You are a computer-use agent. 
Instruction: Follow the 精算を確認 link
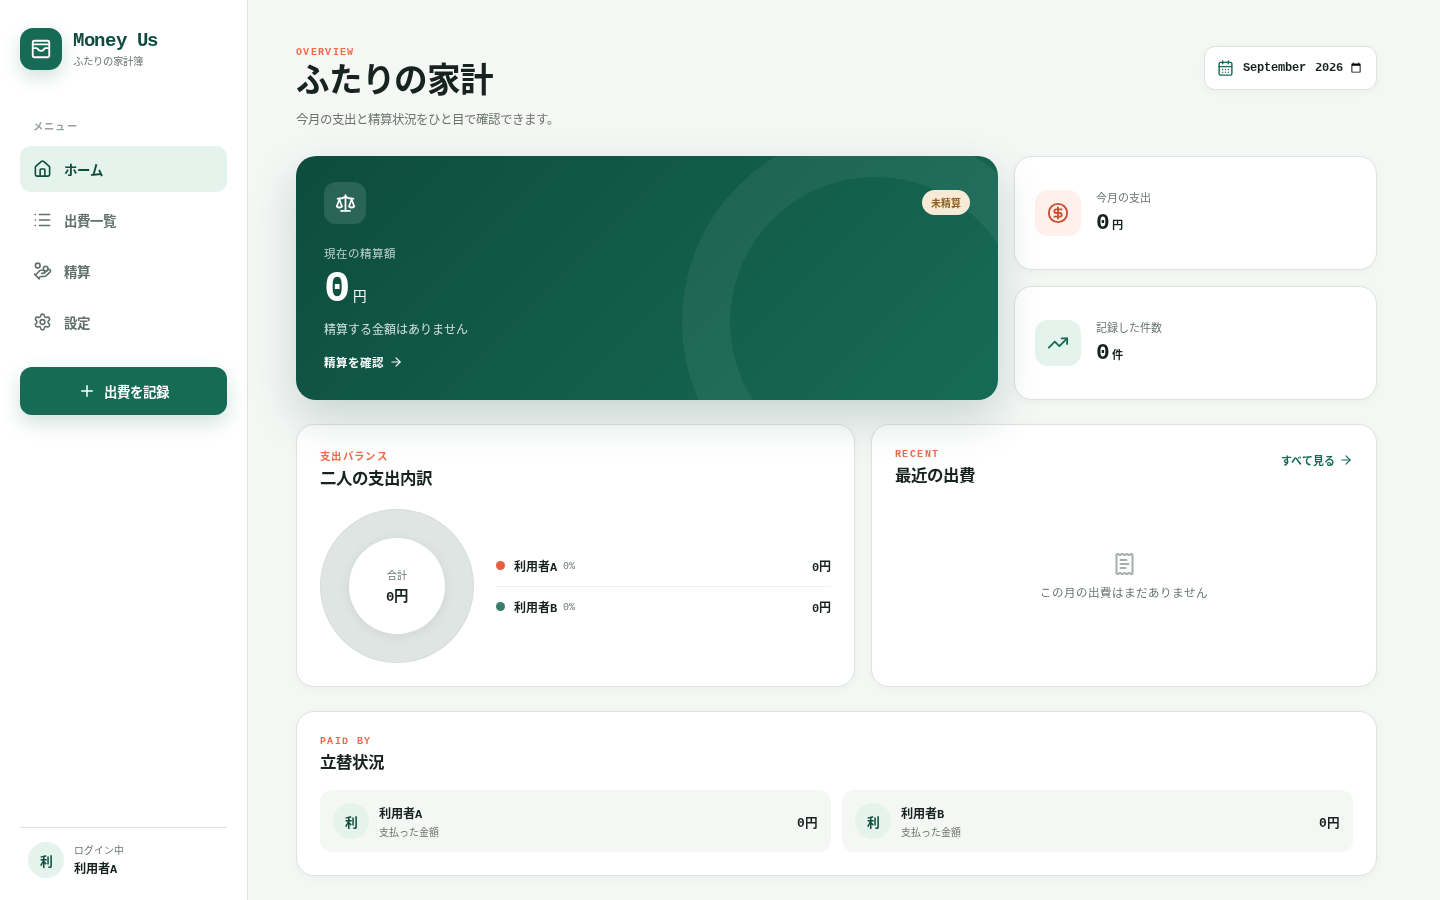pyautogui.click(x=363, y=362)
